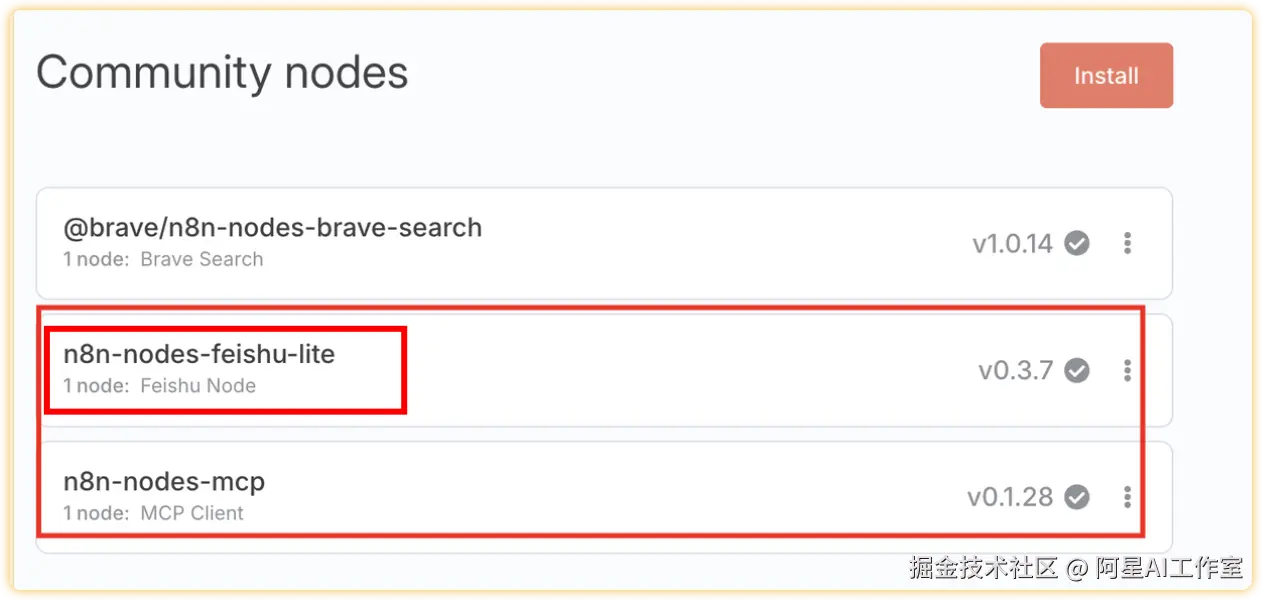Open three-dot menu for feishu-lite package
1262x600 pixels.
click(1127, 370)
